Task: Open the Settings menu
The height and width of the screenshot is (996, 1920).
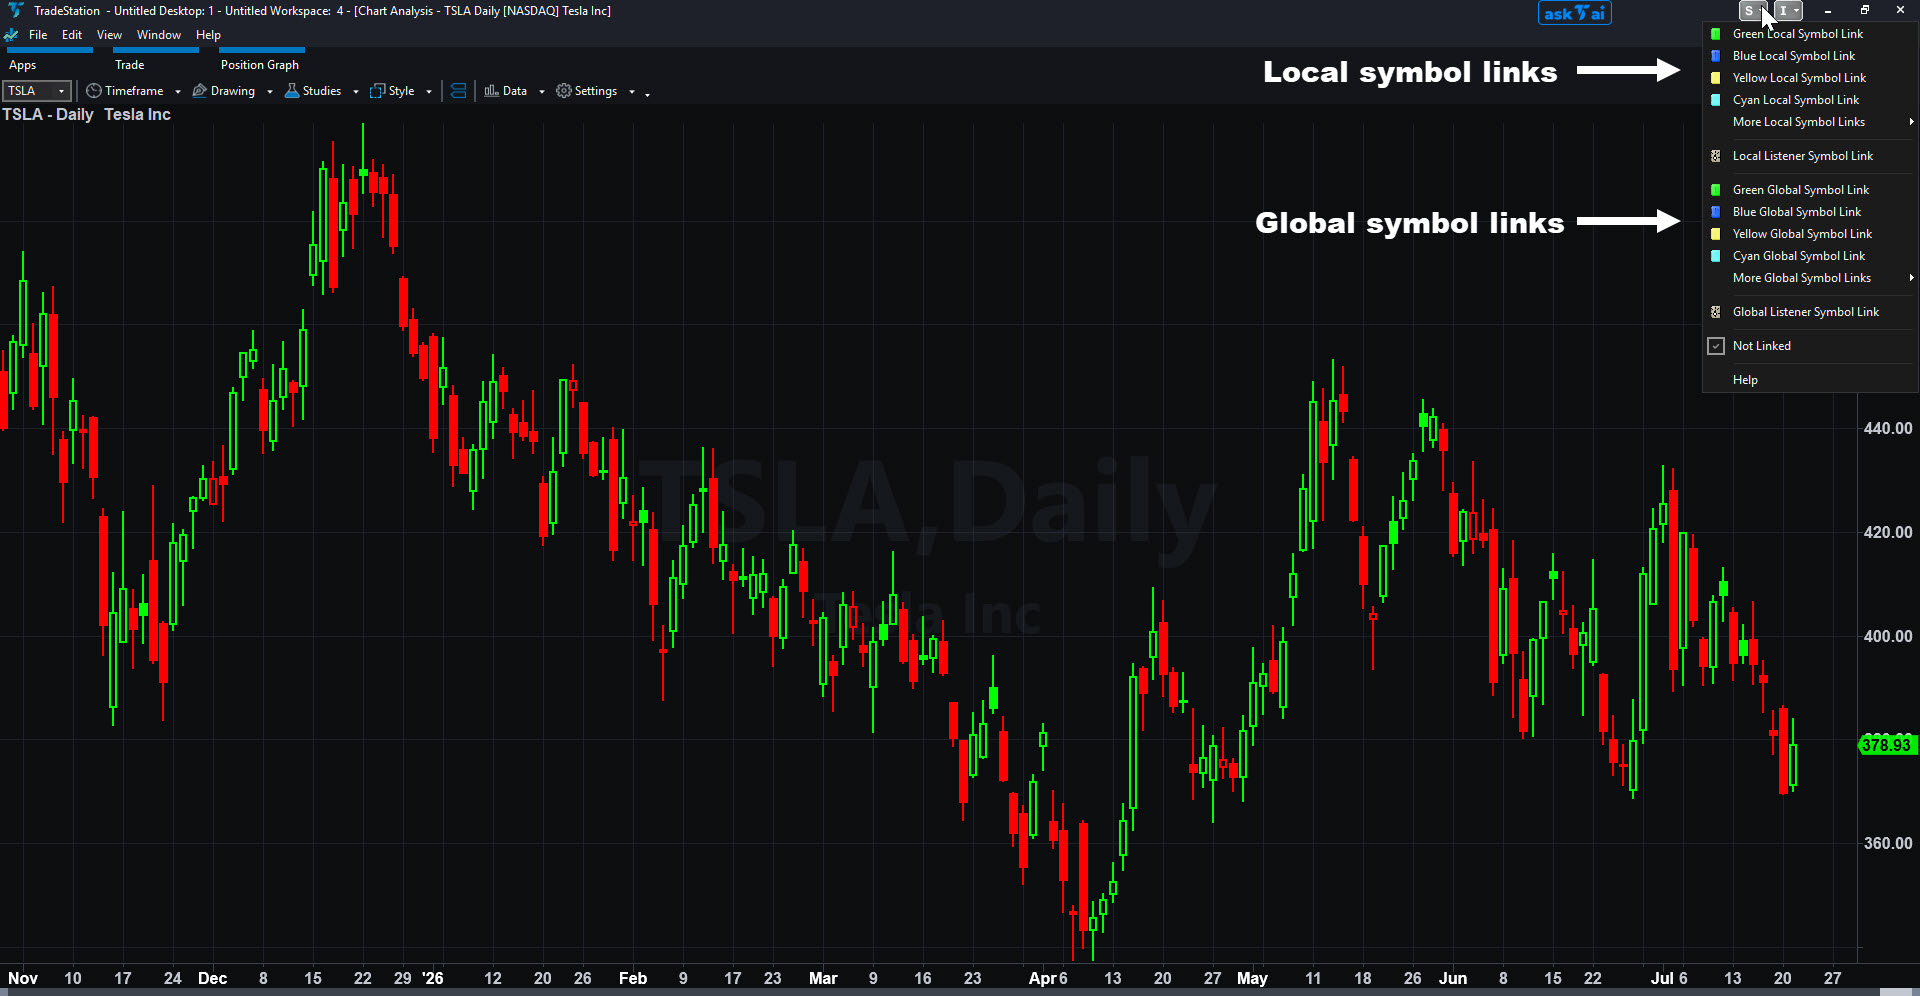Action: coord(587,91)
